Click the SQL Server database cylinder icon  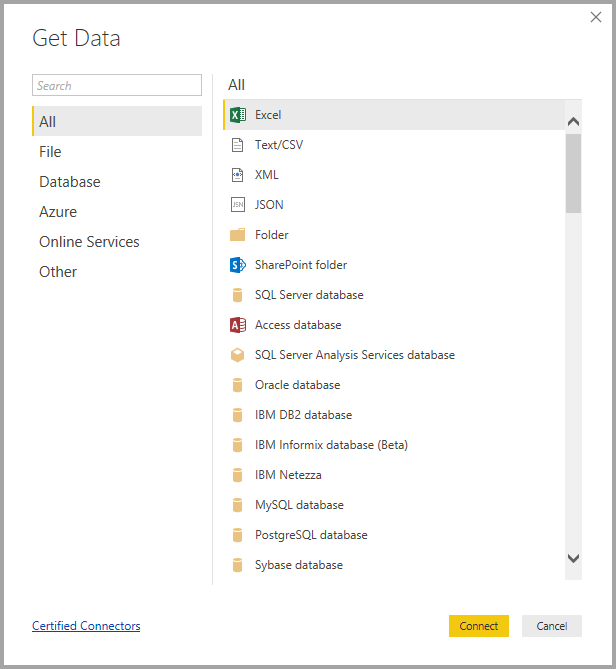click(x=238, y=295)
